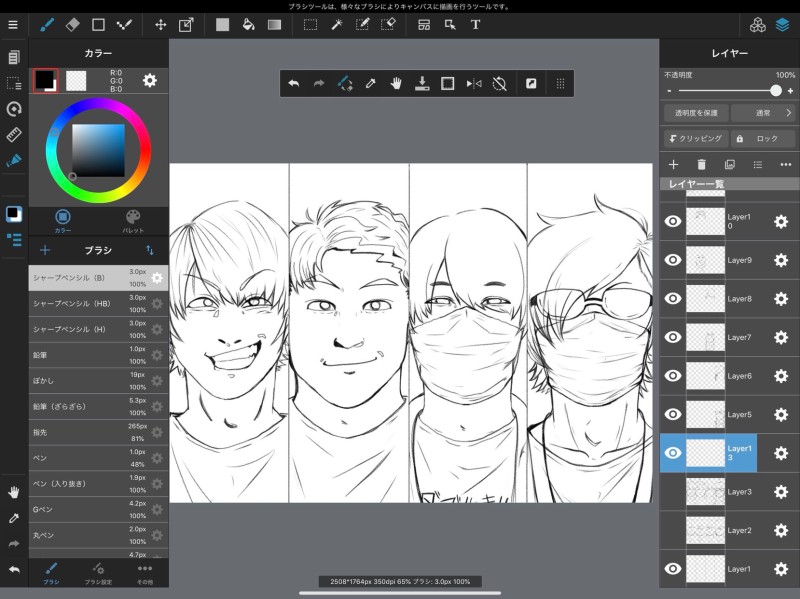Image resolution: width=800 pixels, height=599 pixels.
Task: Click Undo in the floating toolbar
Action: tap(293, 84)
